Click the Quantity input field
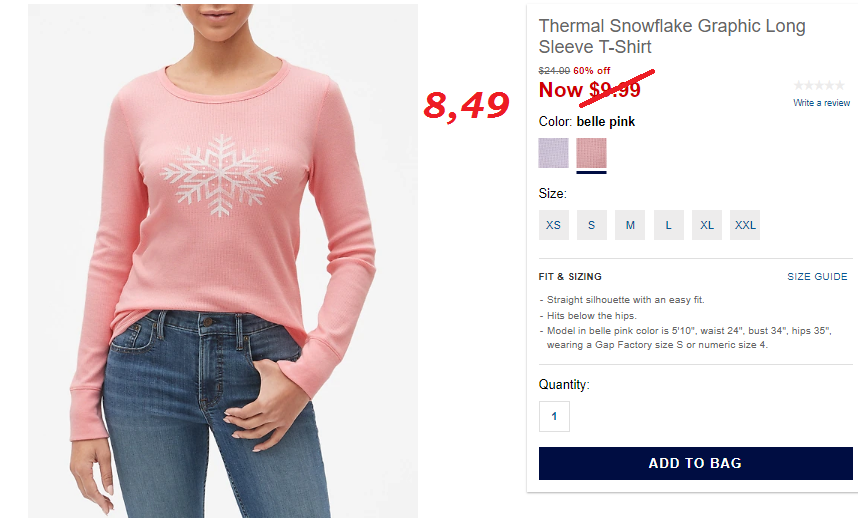Image resolution: width=858 pixels, height=518 pixels. coord(554,416)
